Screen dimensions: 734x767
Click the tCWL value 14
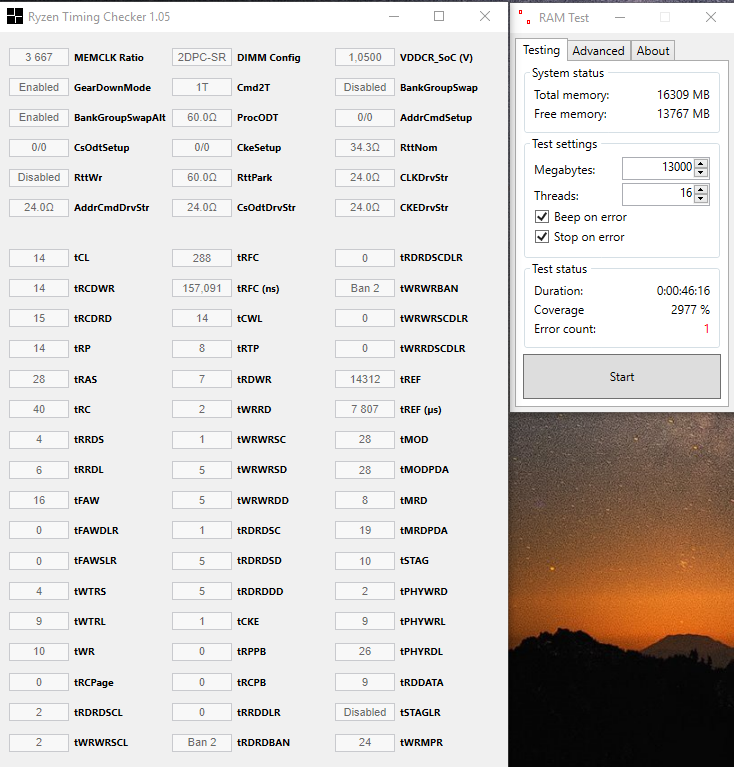point(202,318)
